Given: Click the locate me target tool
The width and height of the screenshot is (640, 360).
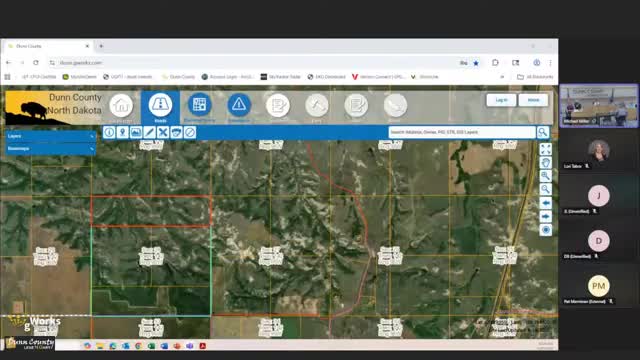Looking at the screenshot, I should [546, 230].
